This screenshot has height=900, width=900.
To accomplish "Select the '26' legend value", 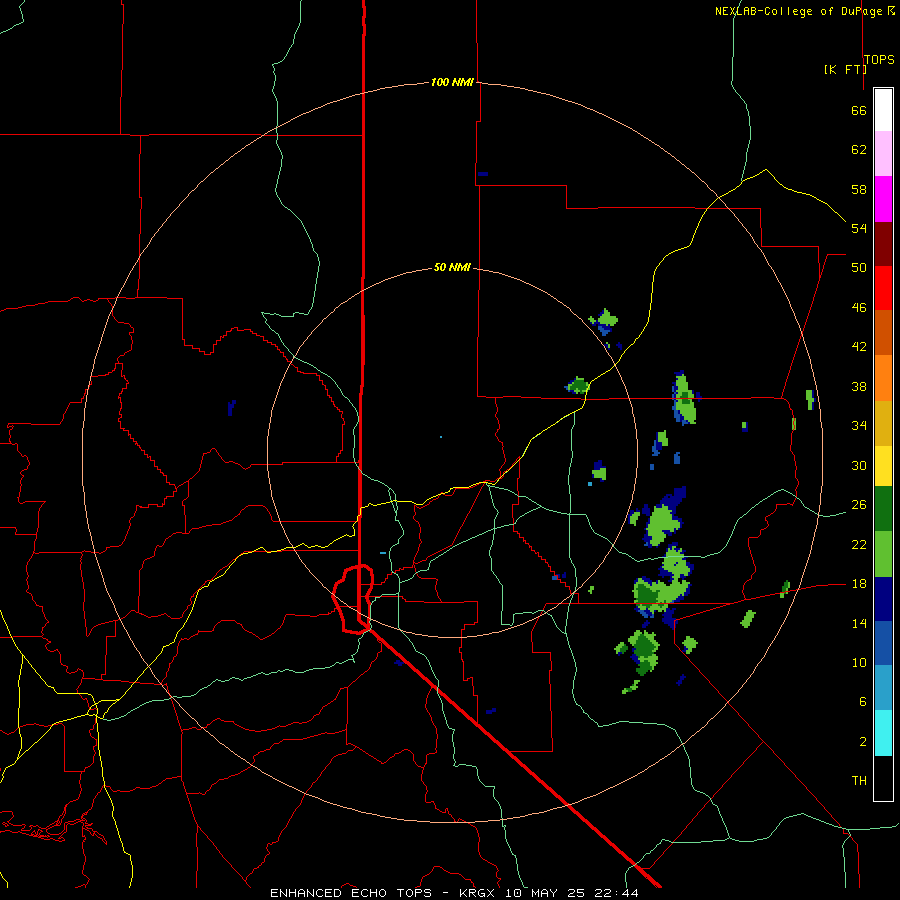I will (x=859, y=505).
